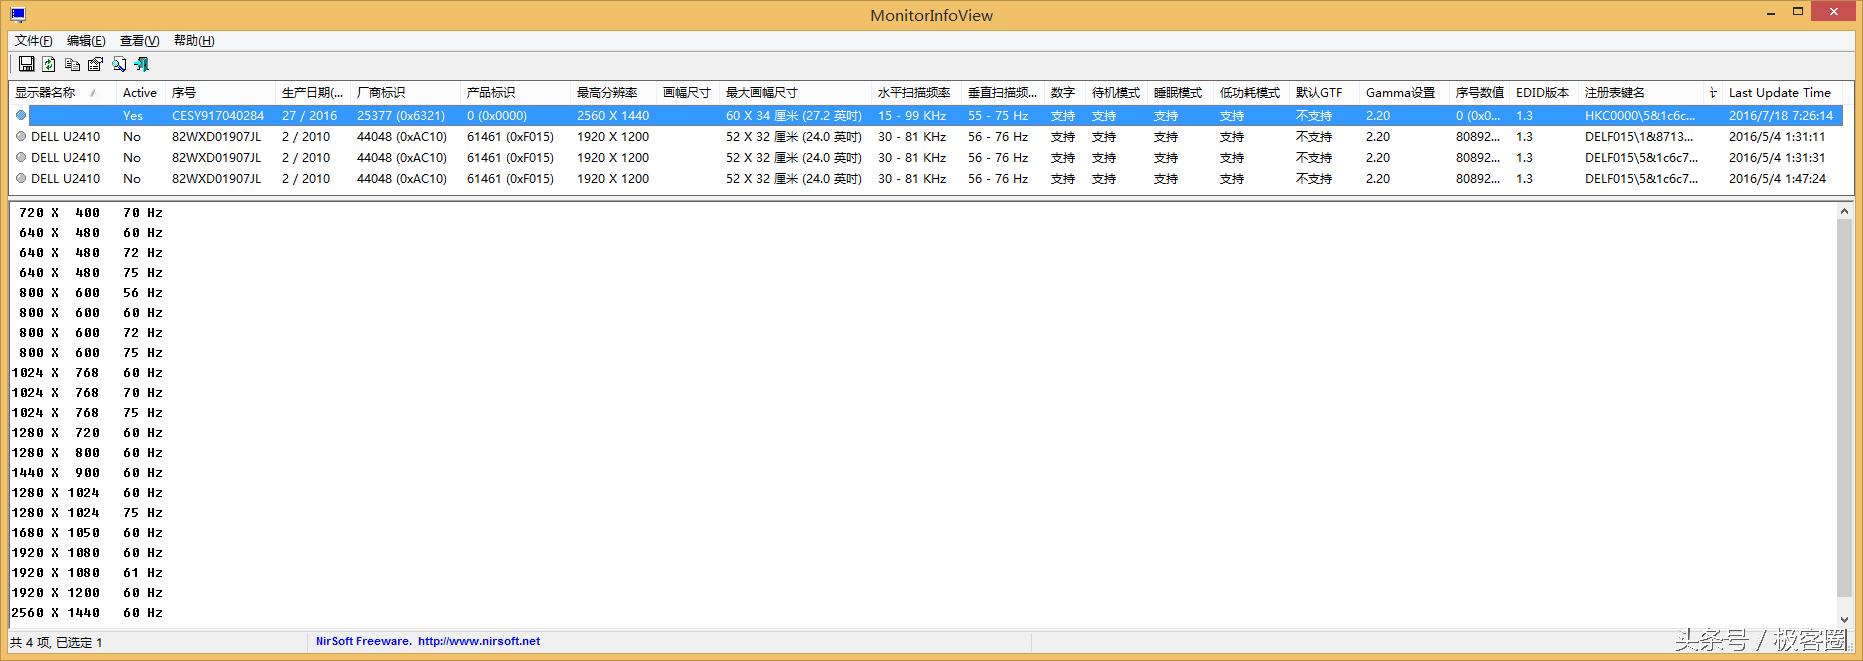Click the 15 - 99 KHz cell
The image size is (1863, 661).
(x=912, y=116)
